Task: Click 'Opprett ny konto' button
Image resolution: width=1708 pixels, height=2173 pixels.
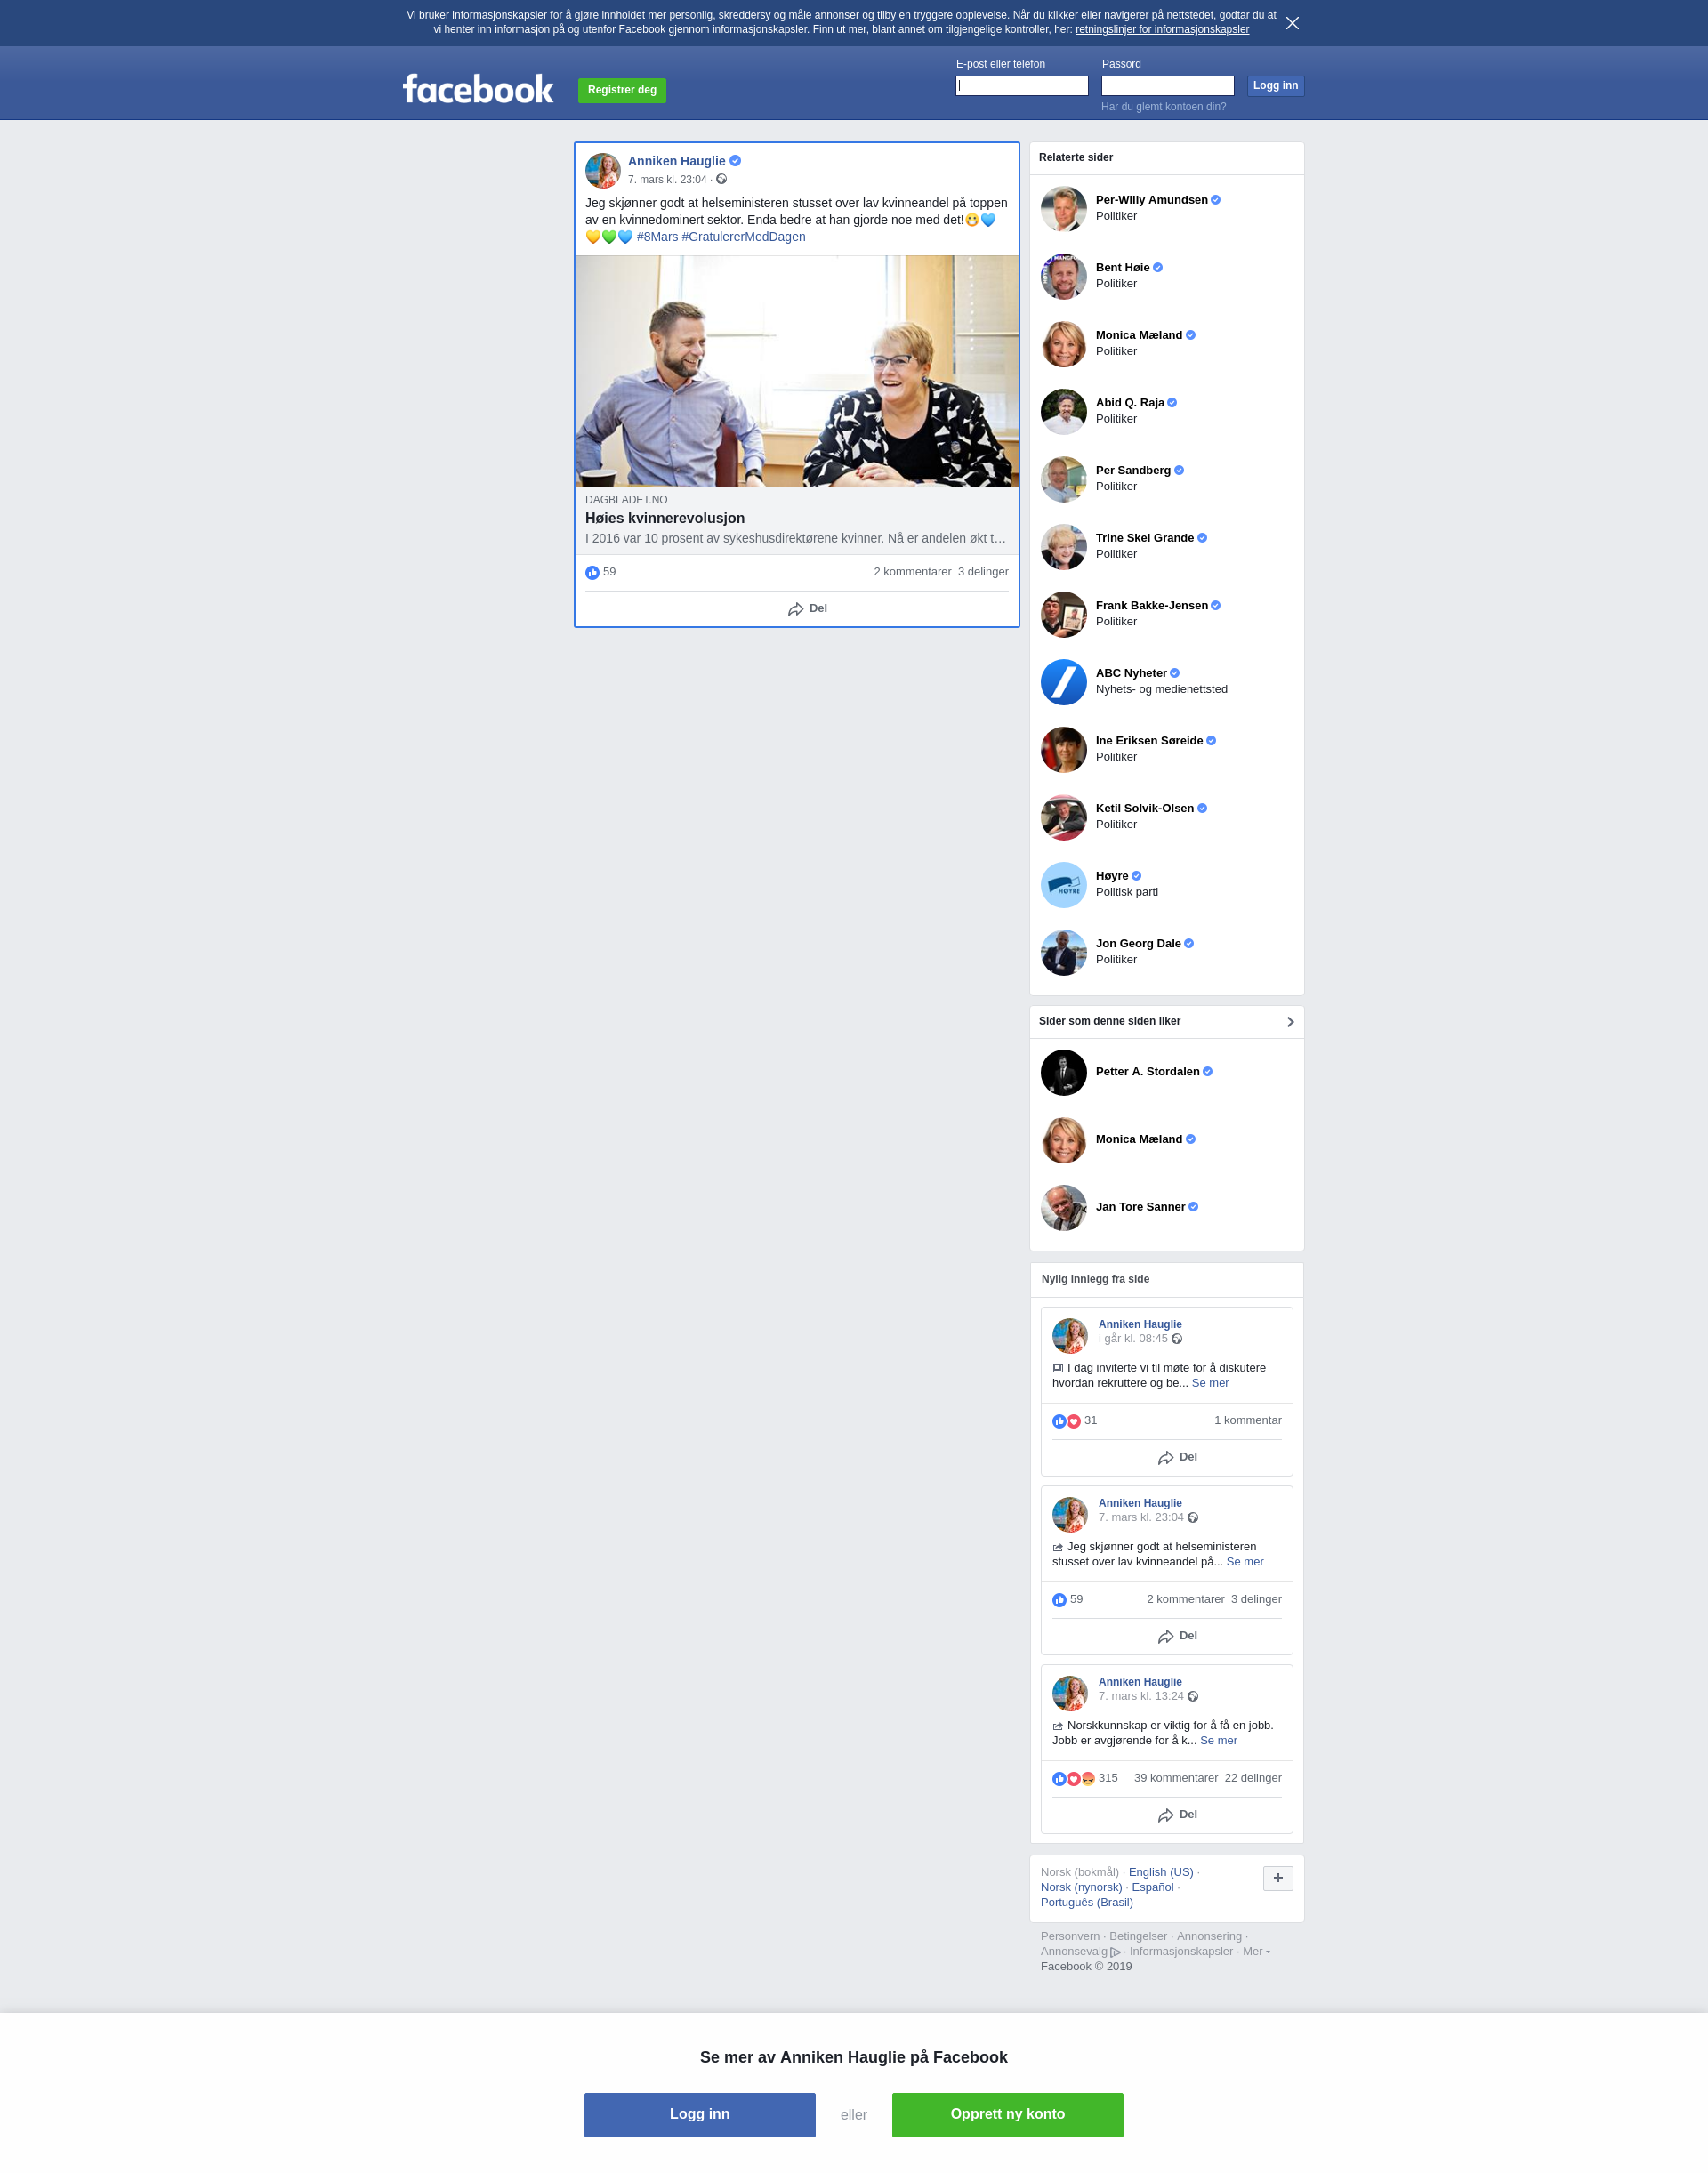Action: 1007,2114
